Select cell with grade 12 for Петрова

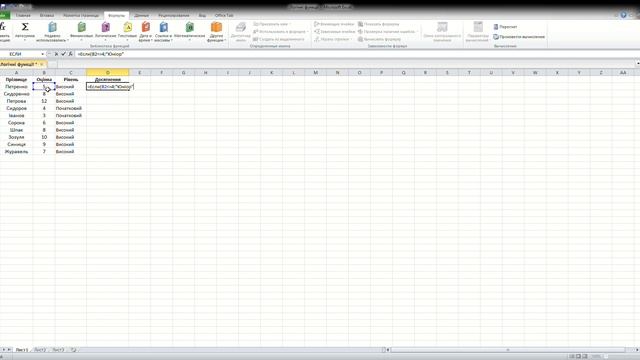[44, 101]
